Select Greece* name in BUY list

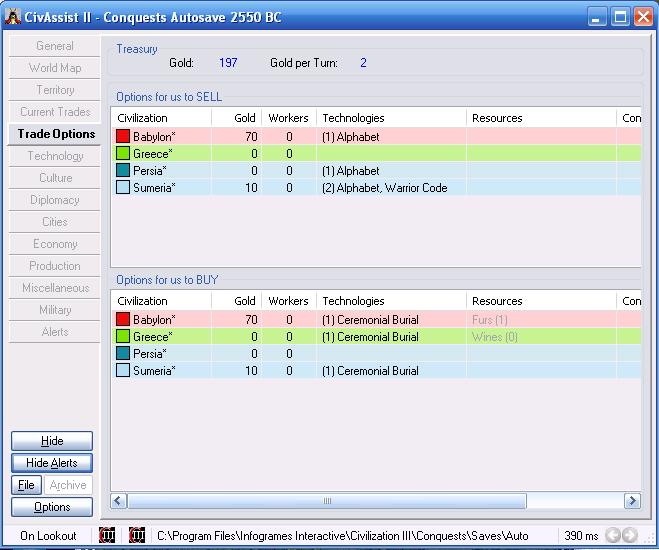tap(153, 337)
